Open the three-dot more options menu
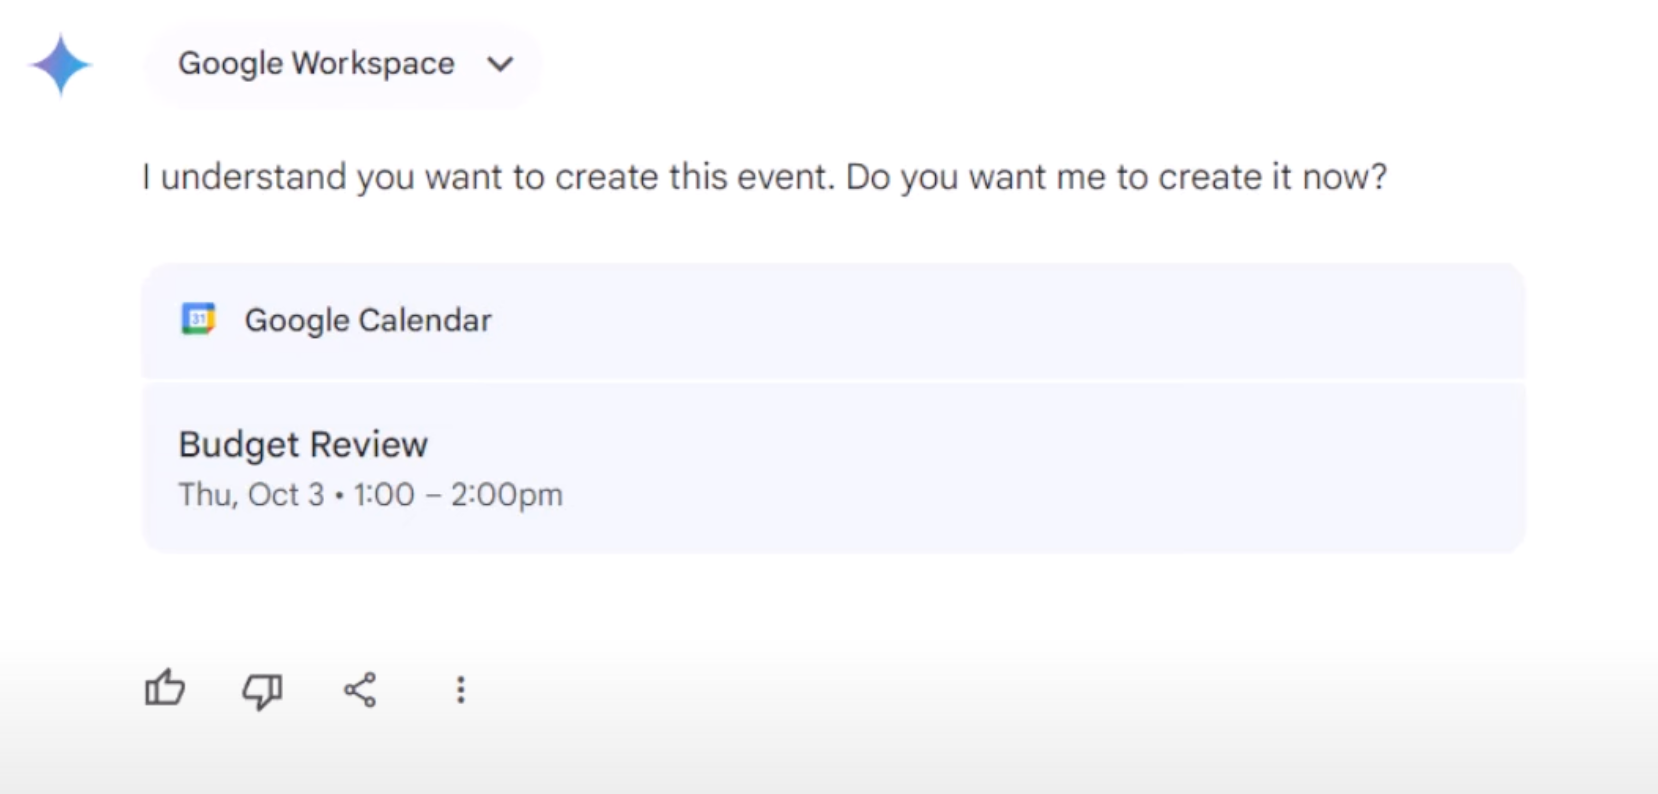 point(460,690)
